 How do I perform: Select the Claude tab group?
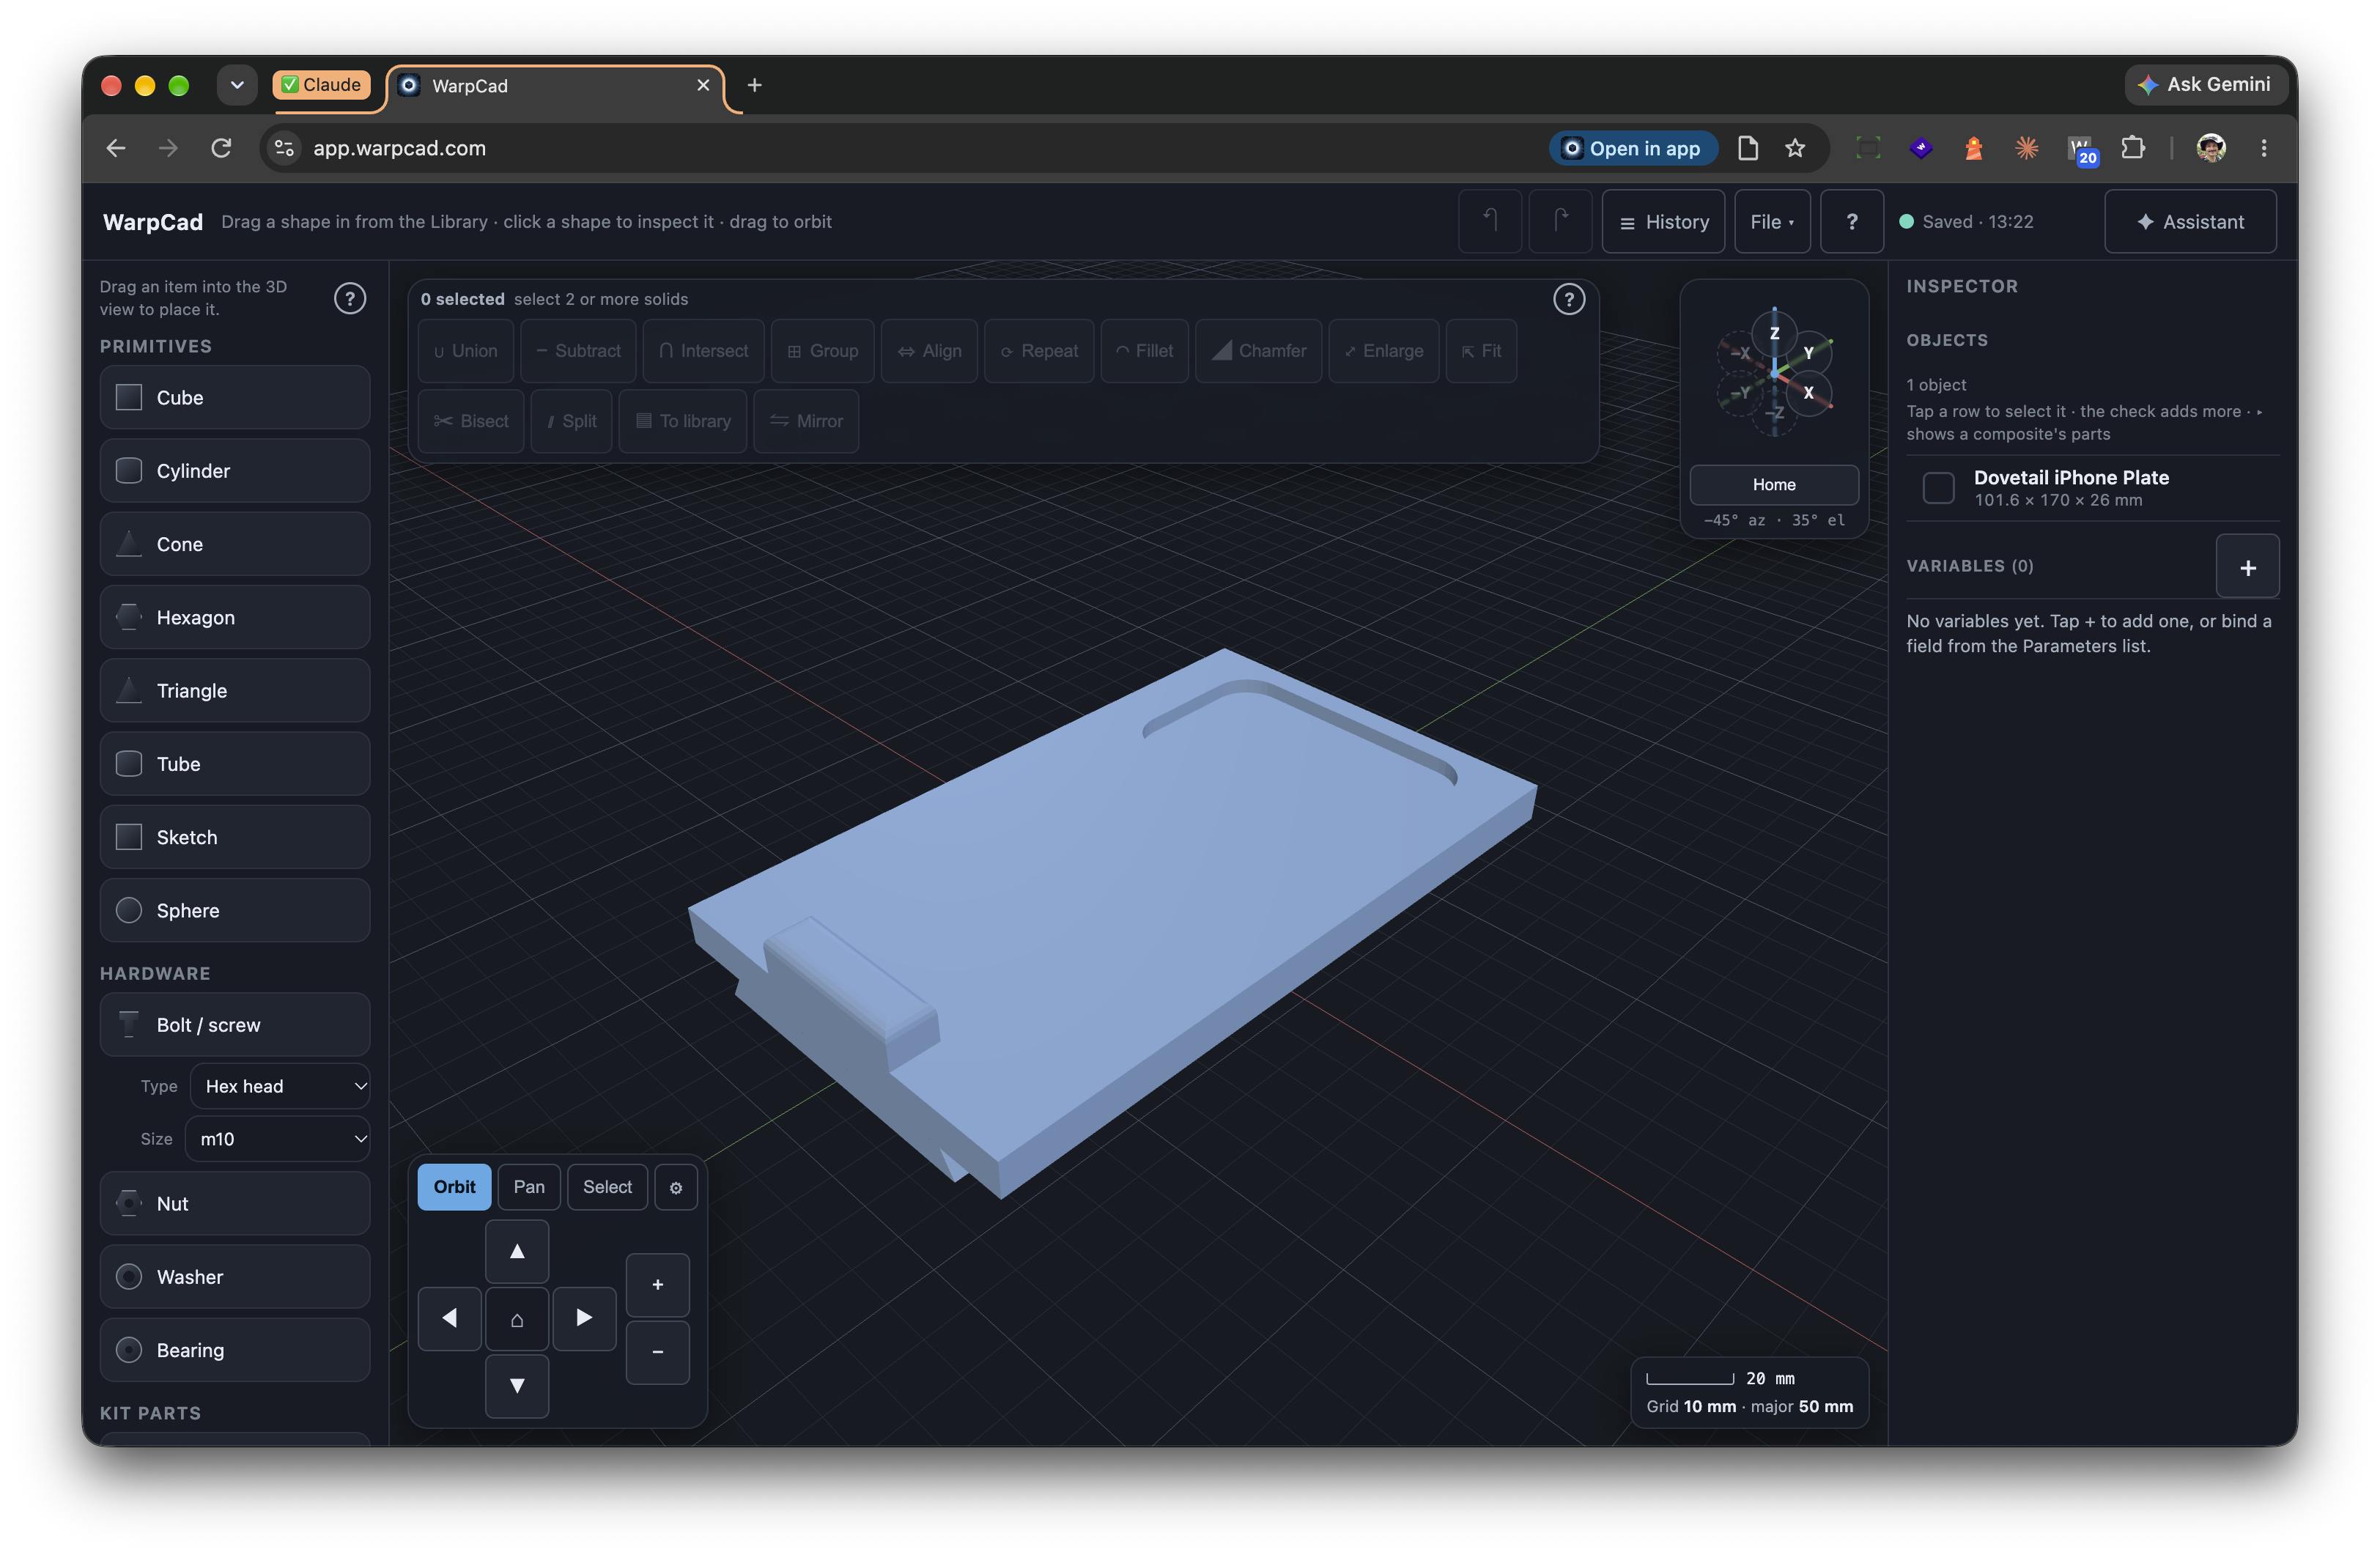(321, 85)
